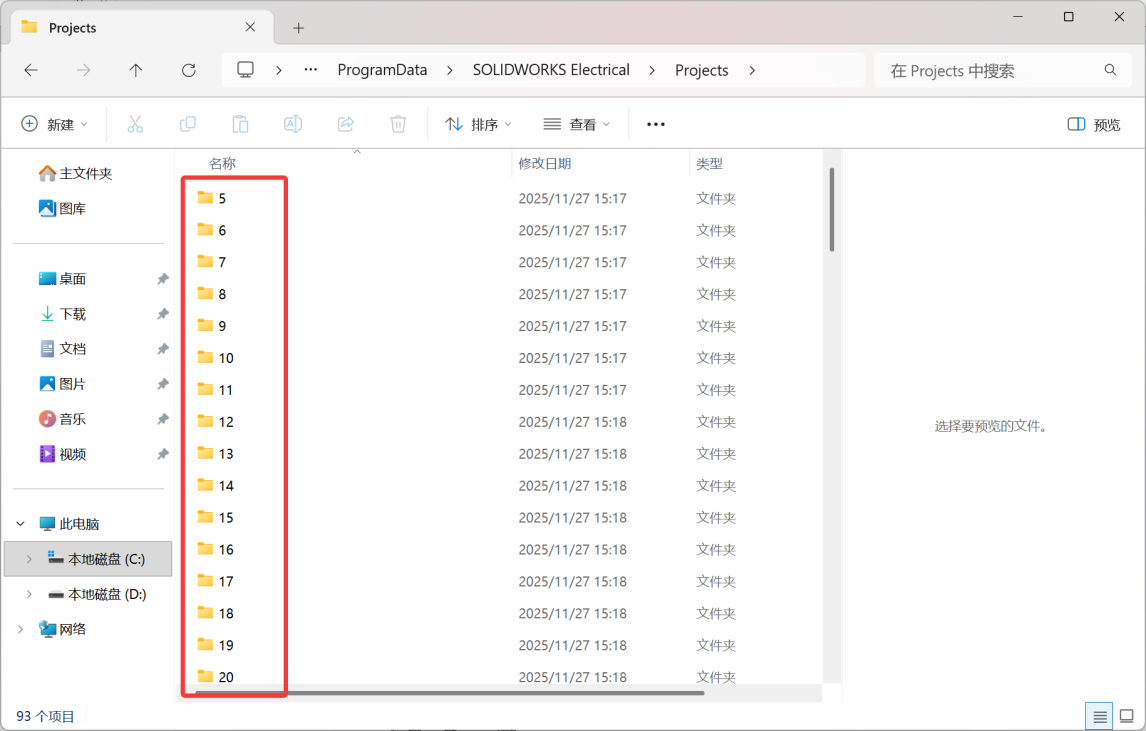Click SOLIDWORKS Electrical in the address breadcrumb
Image resolution: width=1146 pixels, height=731 pixels.
(551, 70)
